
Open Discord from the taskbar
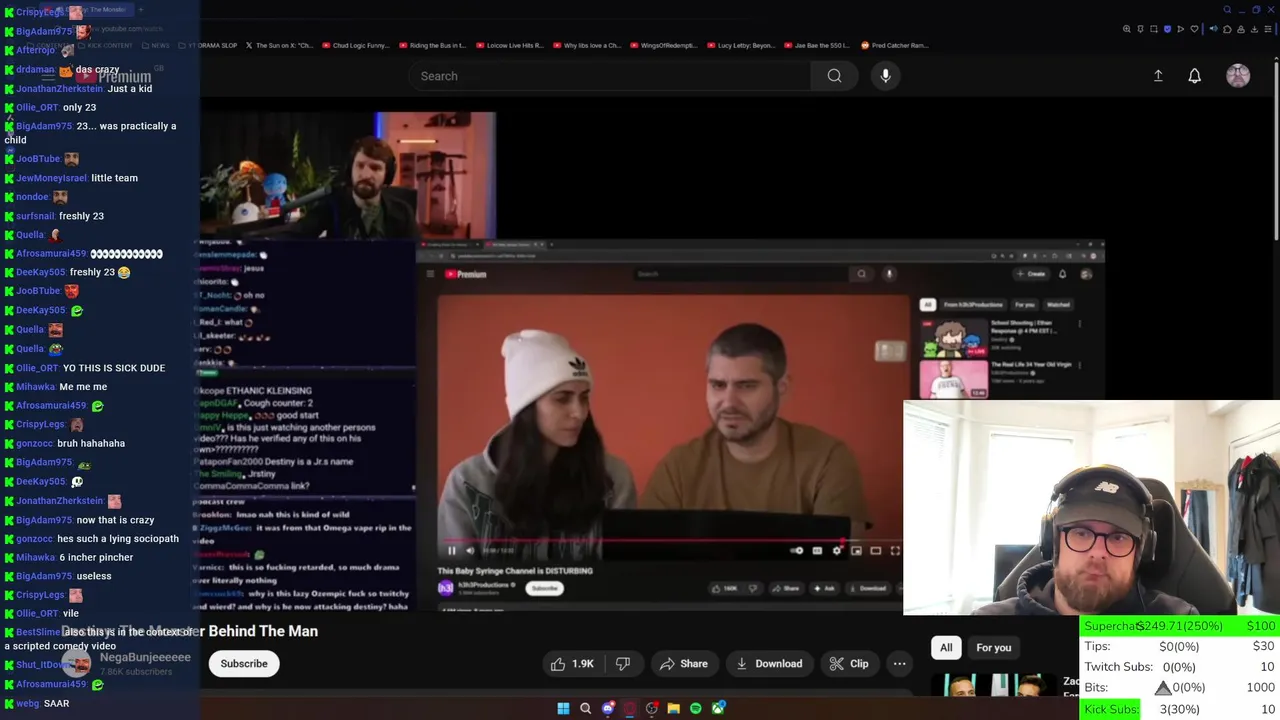[607, 709]
